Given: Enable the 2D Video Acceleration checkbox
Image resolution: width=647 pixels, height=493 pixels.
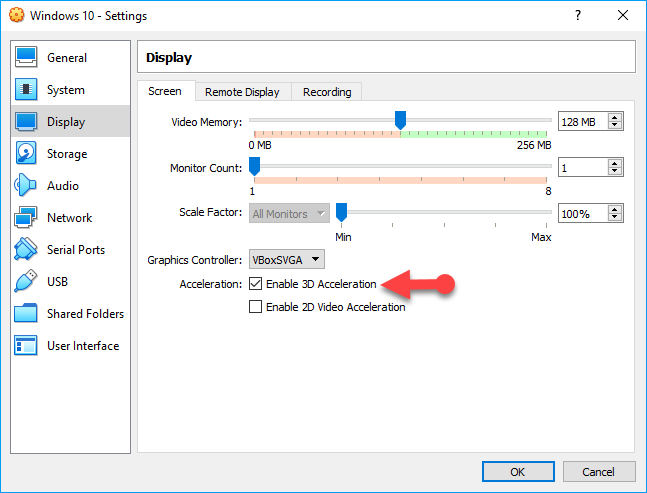Looking at the screenshot, I should (x=255, y=307).
